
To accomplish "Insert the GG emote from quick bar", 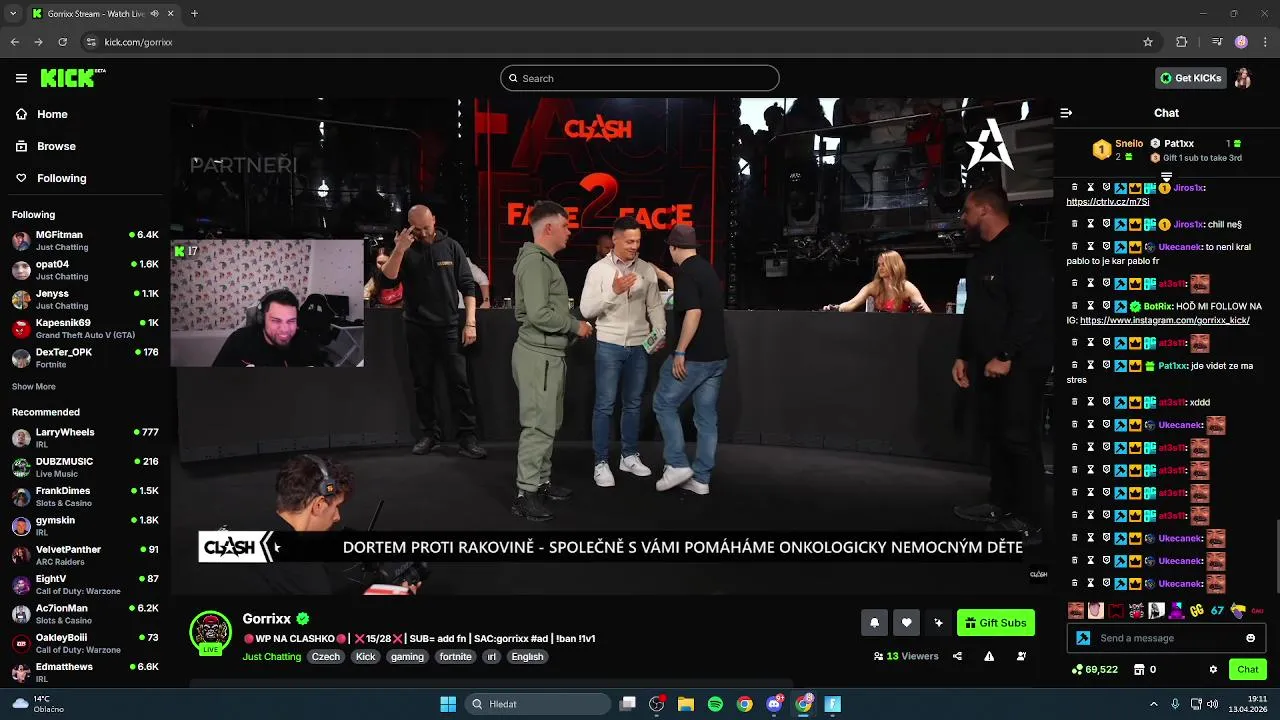I will 1196,610.
